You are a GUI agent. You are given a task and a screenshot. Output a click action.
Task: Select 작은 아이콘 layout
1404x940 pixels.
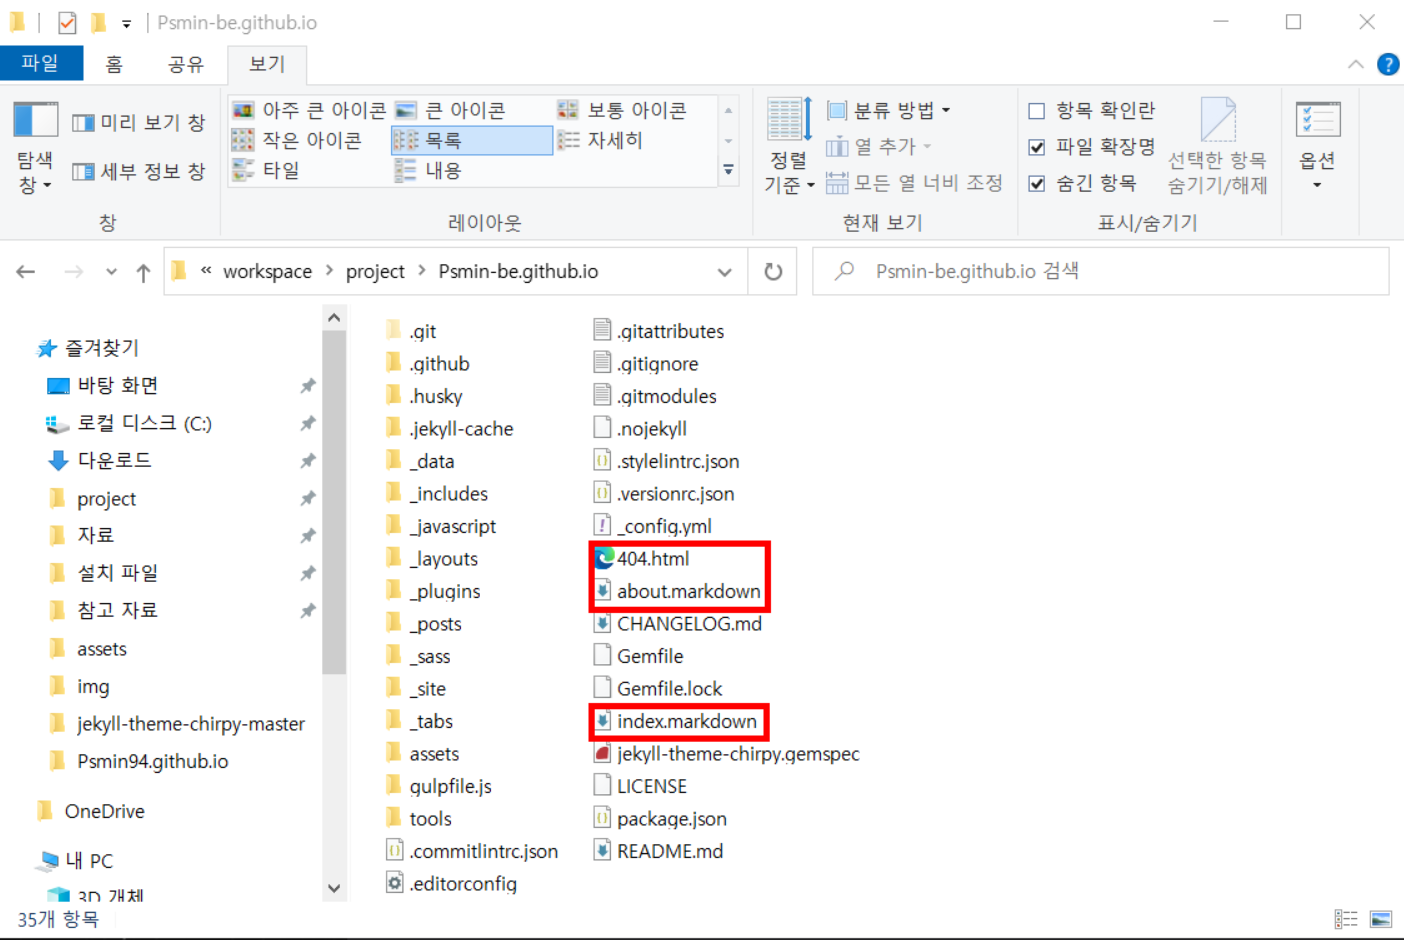coord(297,140)
